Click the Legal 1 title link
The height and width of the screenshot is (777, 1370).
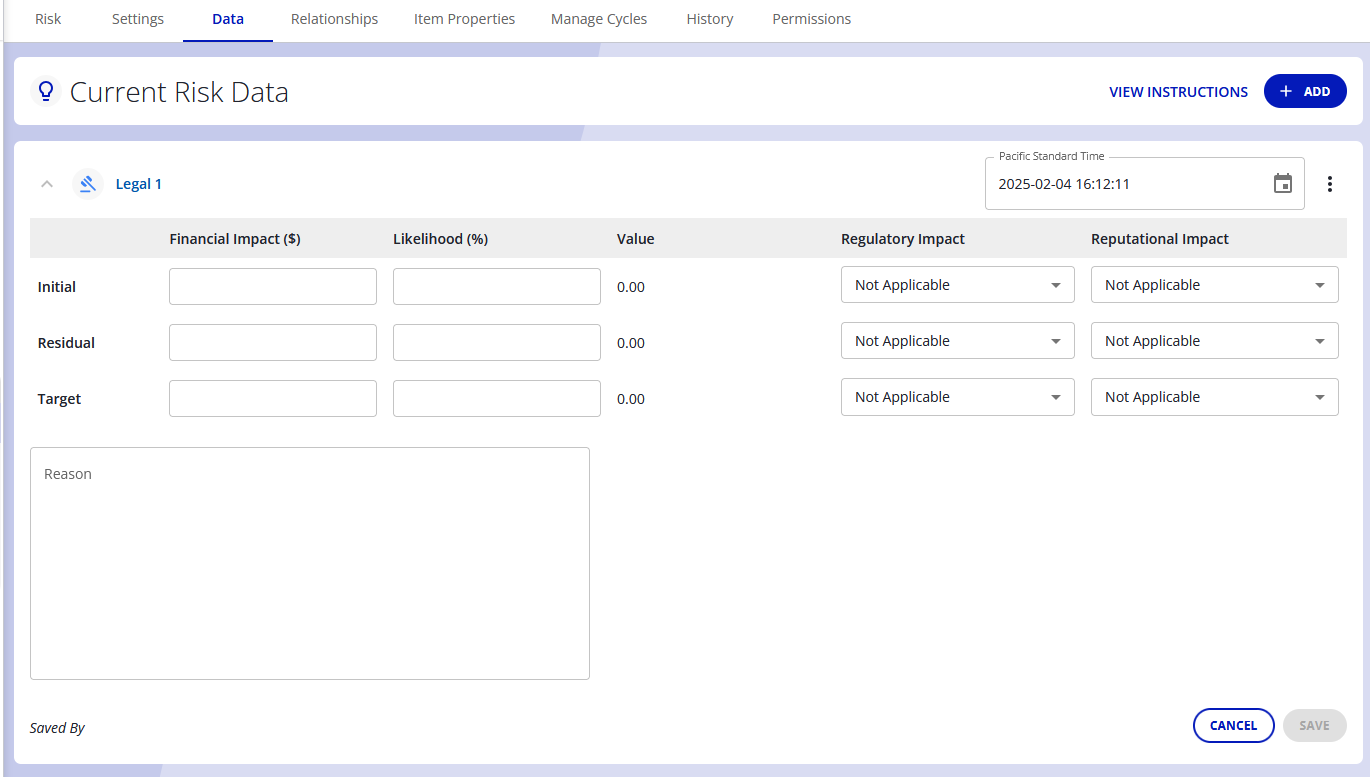(138, 184)
